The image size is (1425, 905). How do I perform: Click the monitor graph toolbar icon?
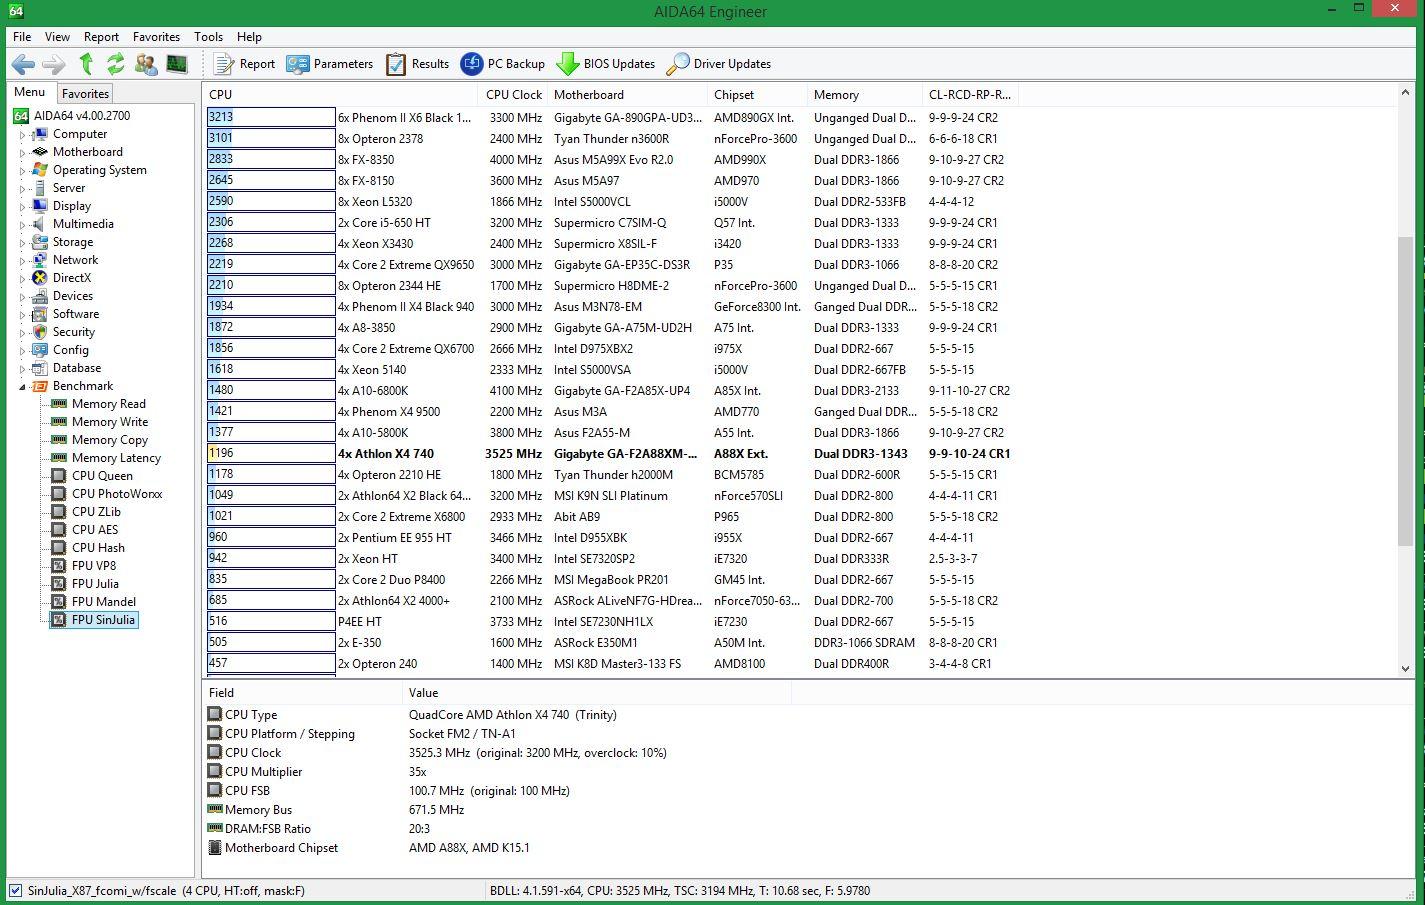pos(177,64)
